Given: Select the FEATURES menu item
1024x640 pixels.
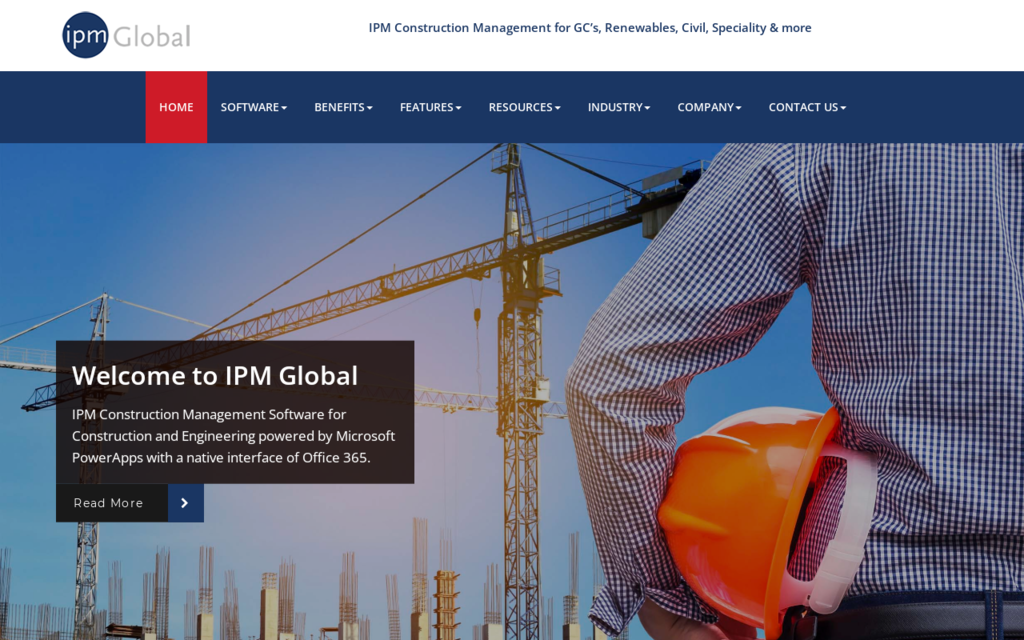Looking at the screenshot, I should point(426,107).
